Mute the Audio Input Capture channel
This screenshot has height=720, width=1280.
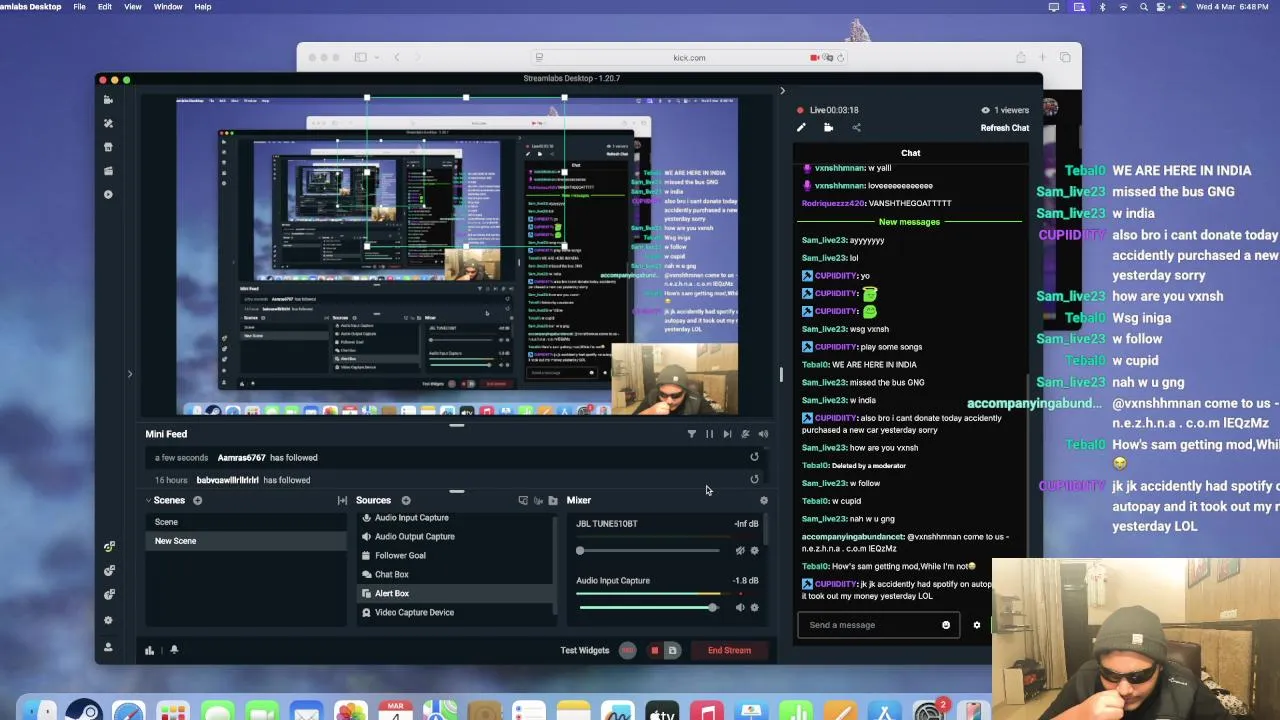coord(740,607)
